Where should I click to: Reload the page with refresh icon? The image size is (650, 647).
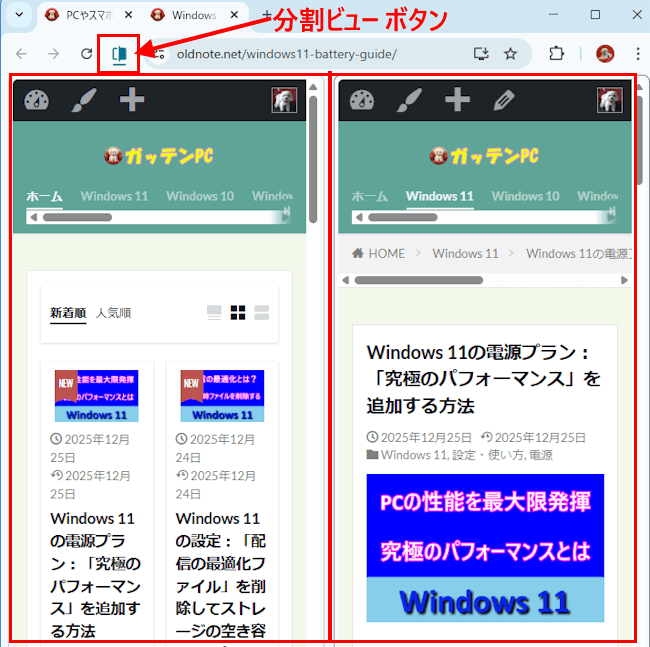[x=86, y=54]
